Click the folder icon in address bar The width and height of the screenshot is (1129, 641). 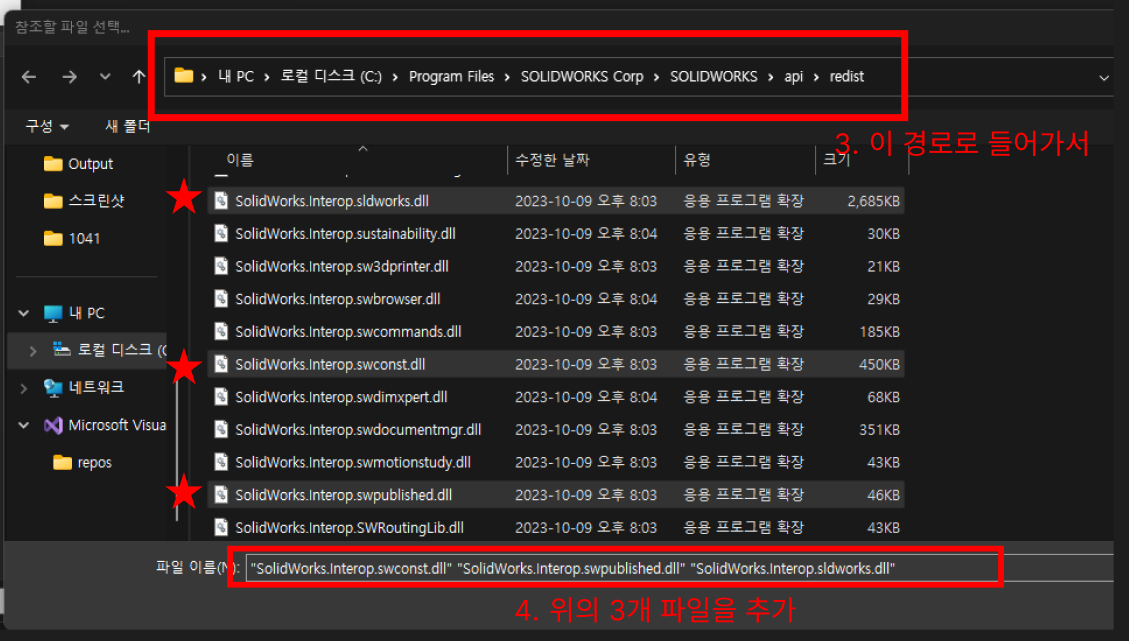[184, 76]
